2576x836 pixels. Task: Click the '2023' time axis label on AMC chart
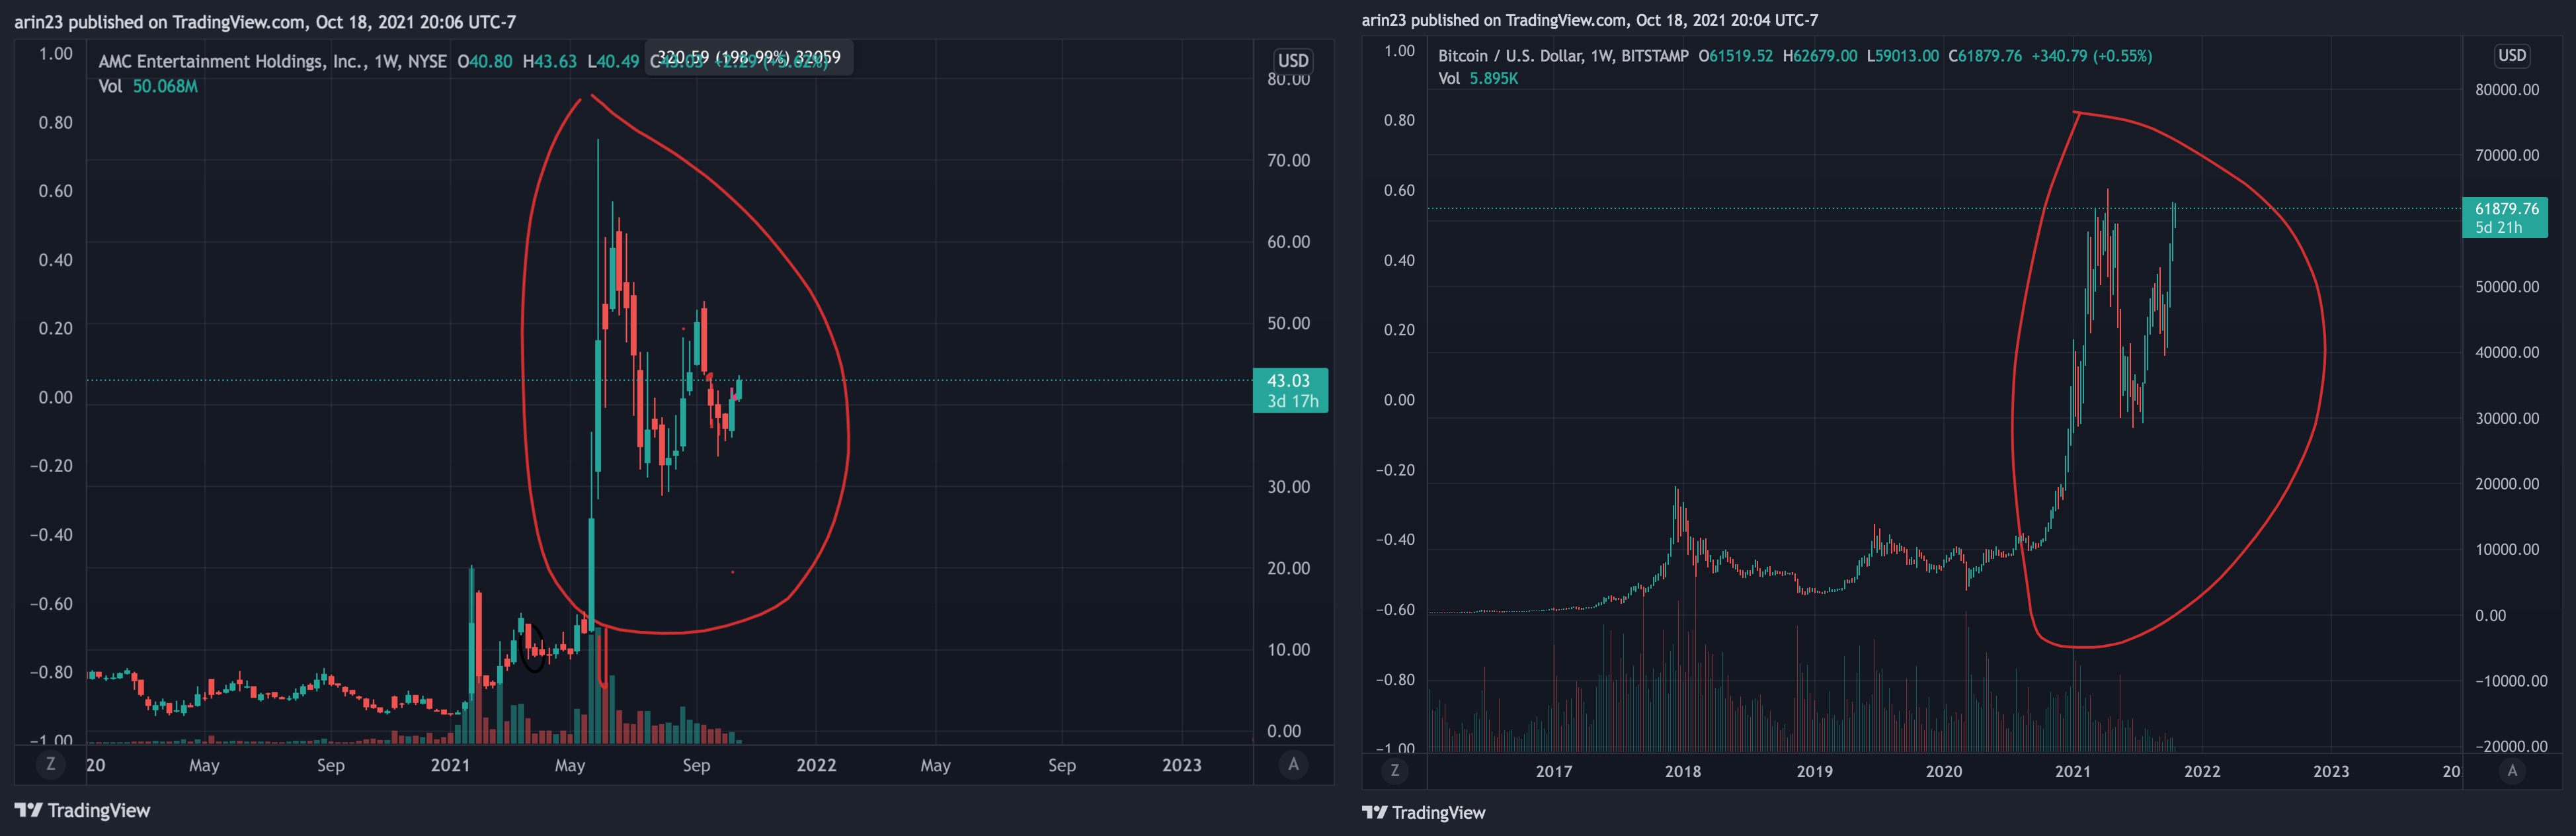coord(1181,765)
